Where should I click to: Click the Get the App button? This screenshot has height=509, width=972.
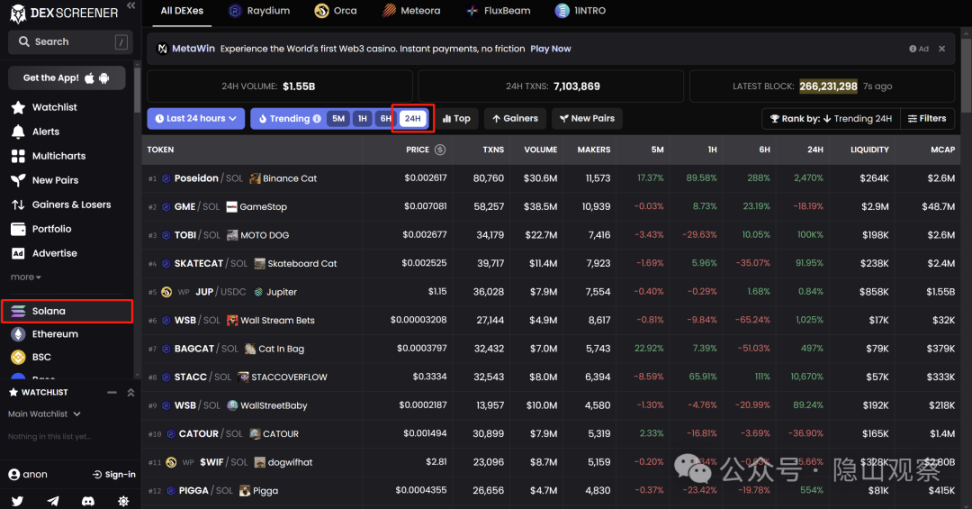[x=66, y=78]
